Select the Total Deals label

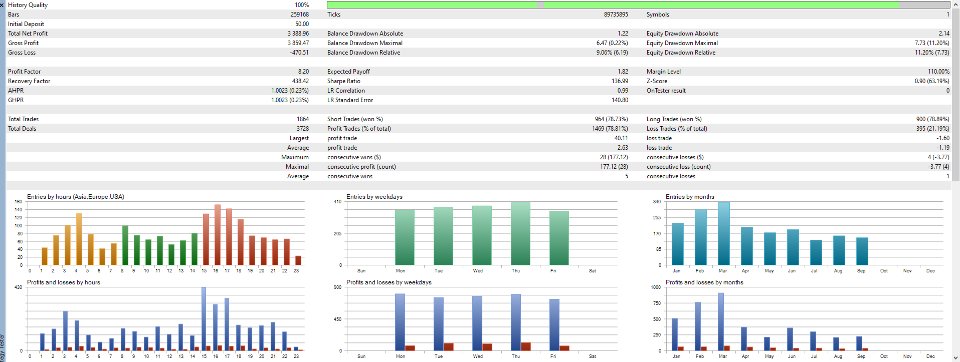click(23, 129)
